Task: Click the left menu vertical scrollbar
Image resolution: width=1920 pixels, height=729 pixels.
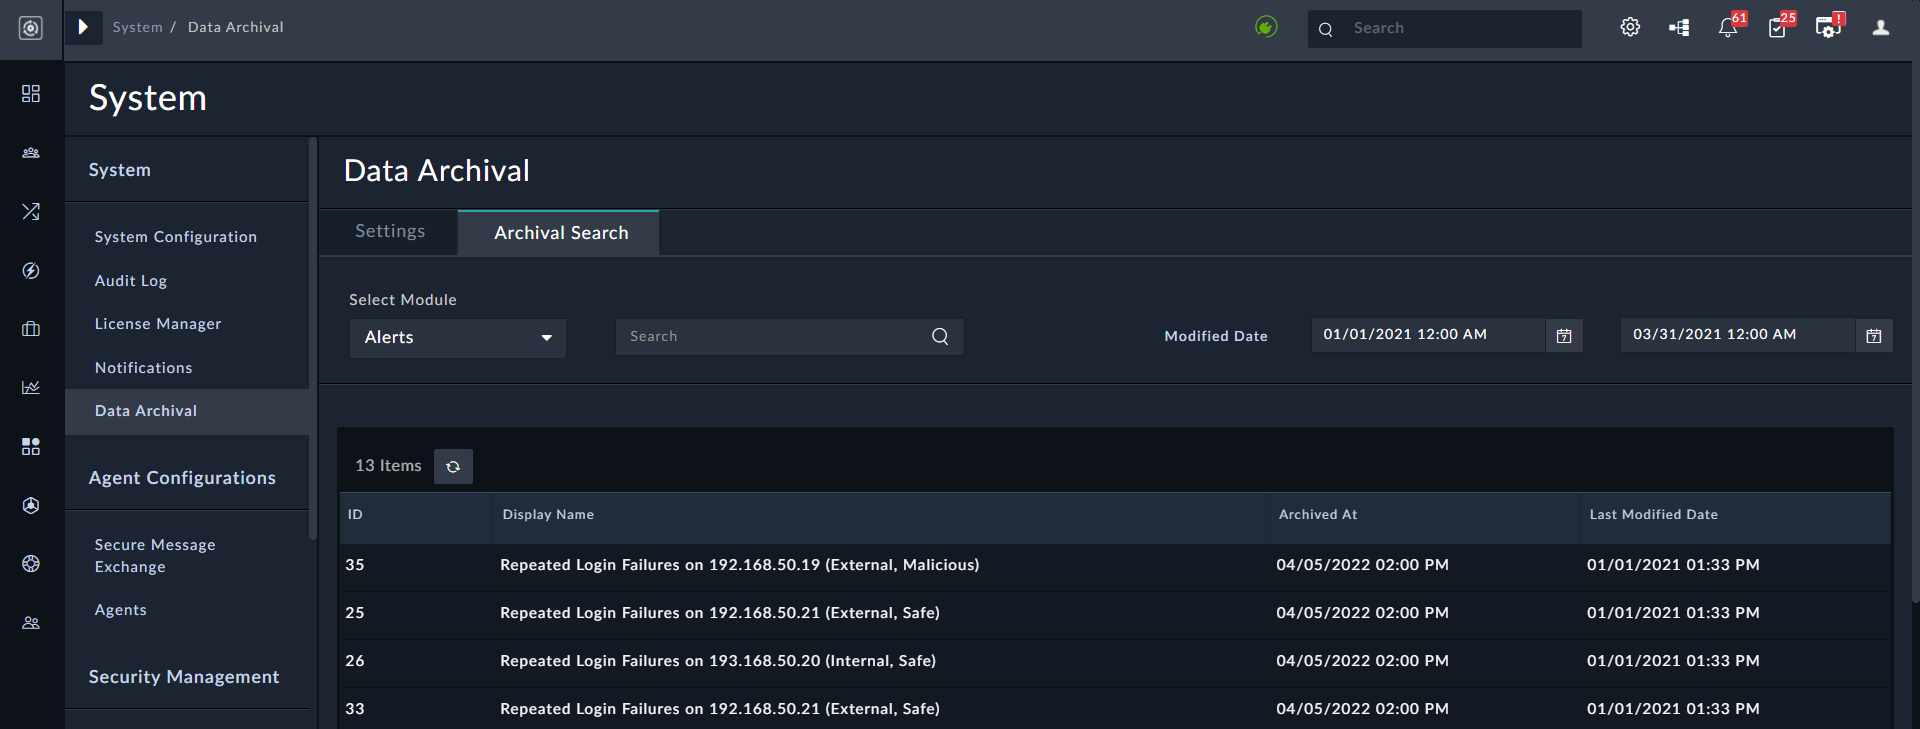Action: [313, 340]
